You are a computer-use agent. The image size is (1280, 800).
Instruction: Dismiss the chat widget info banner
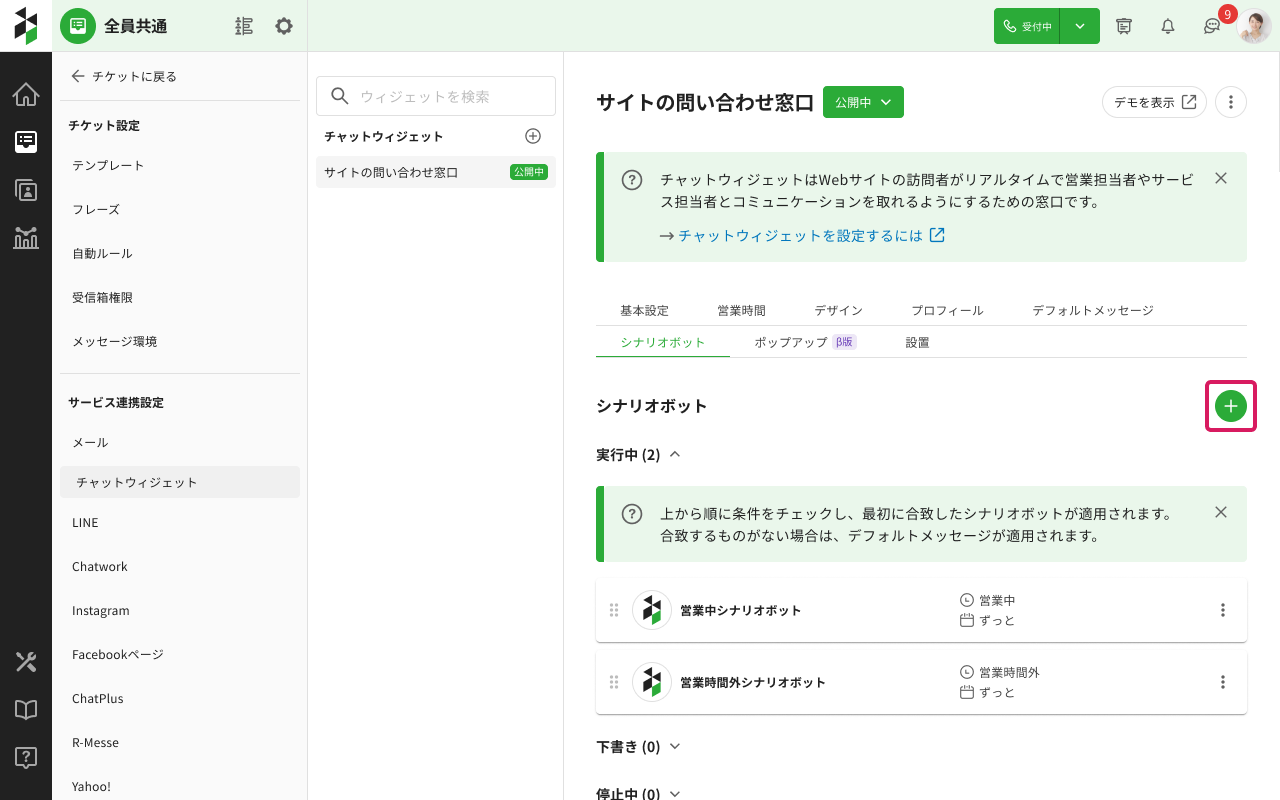(x=1220, y=179)
